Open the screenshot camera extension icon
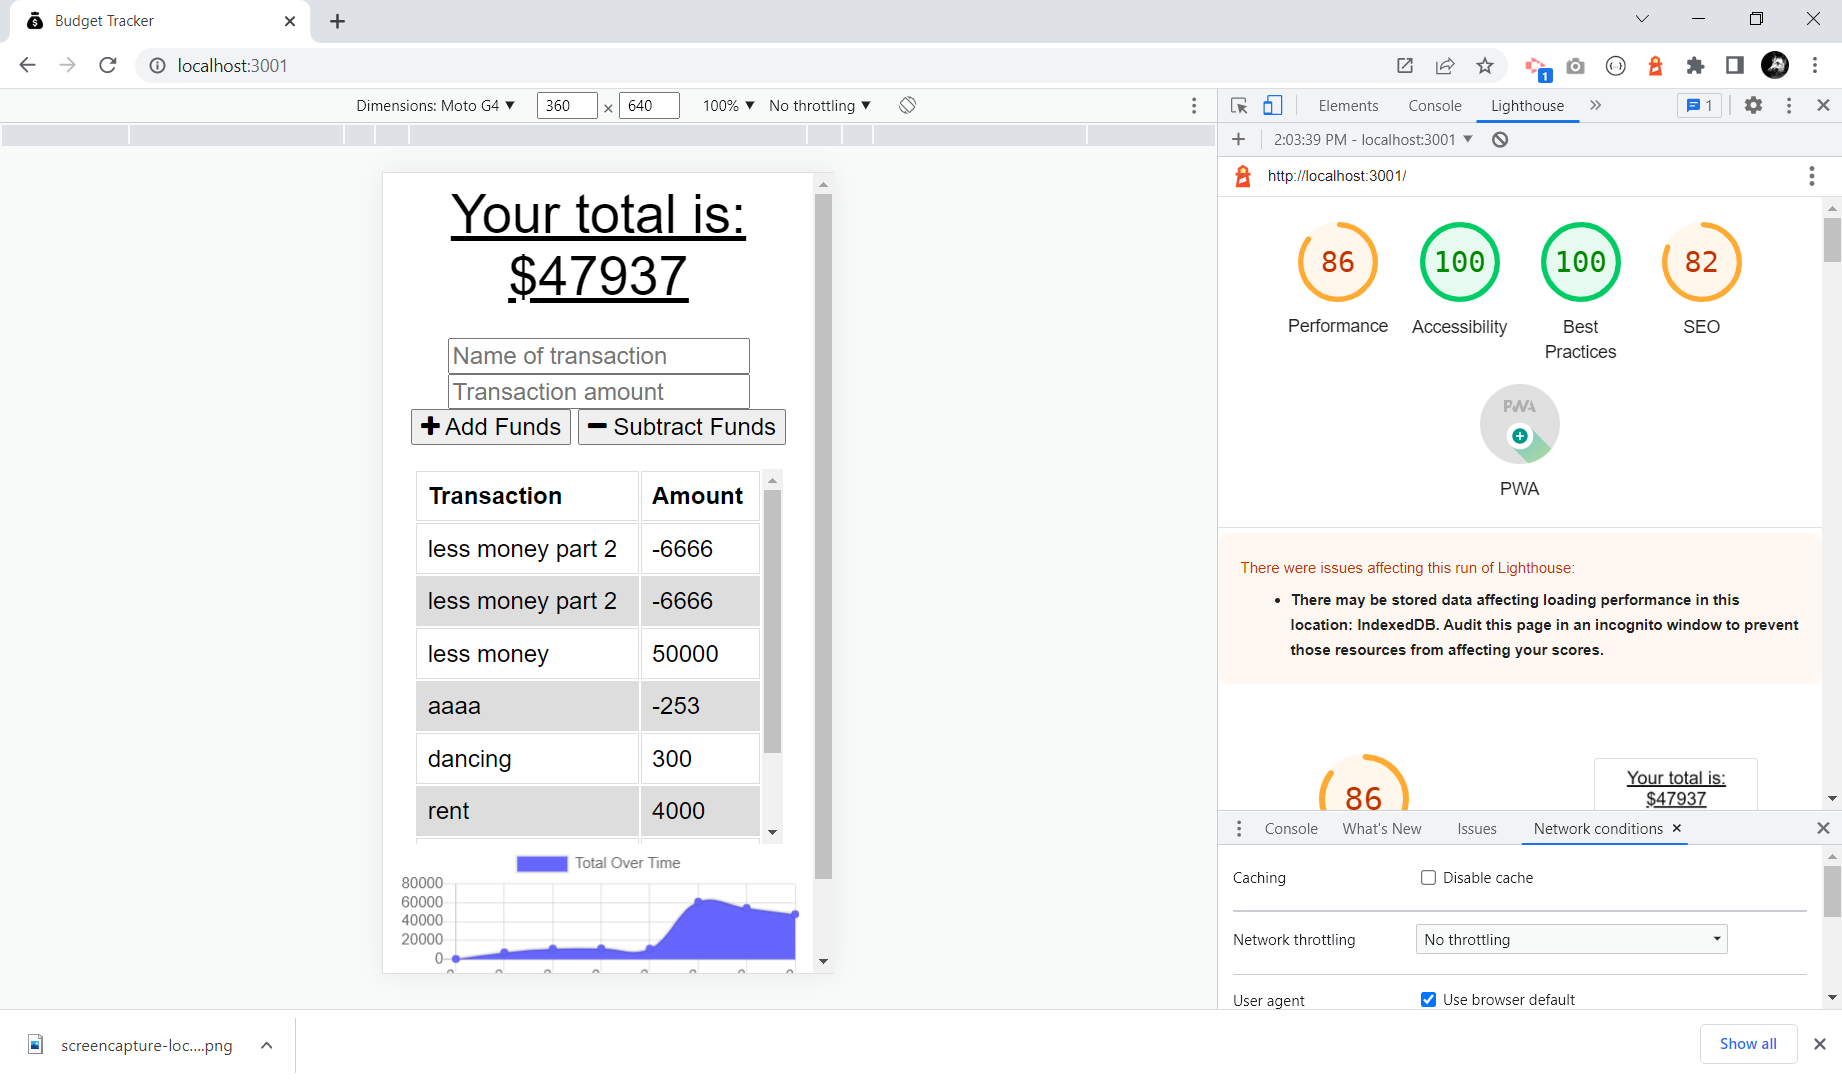 (1576, 66)
